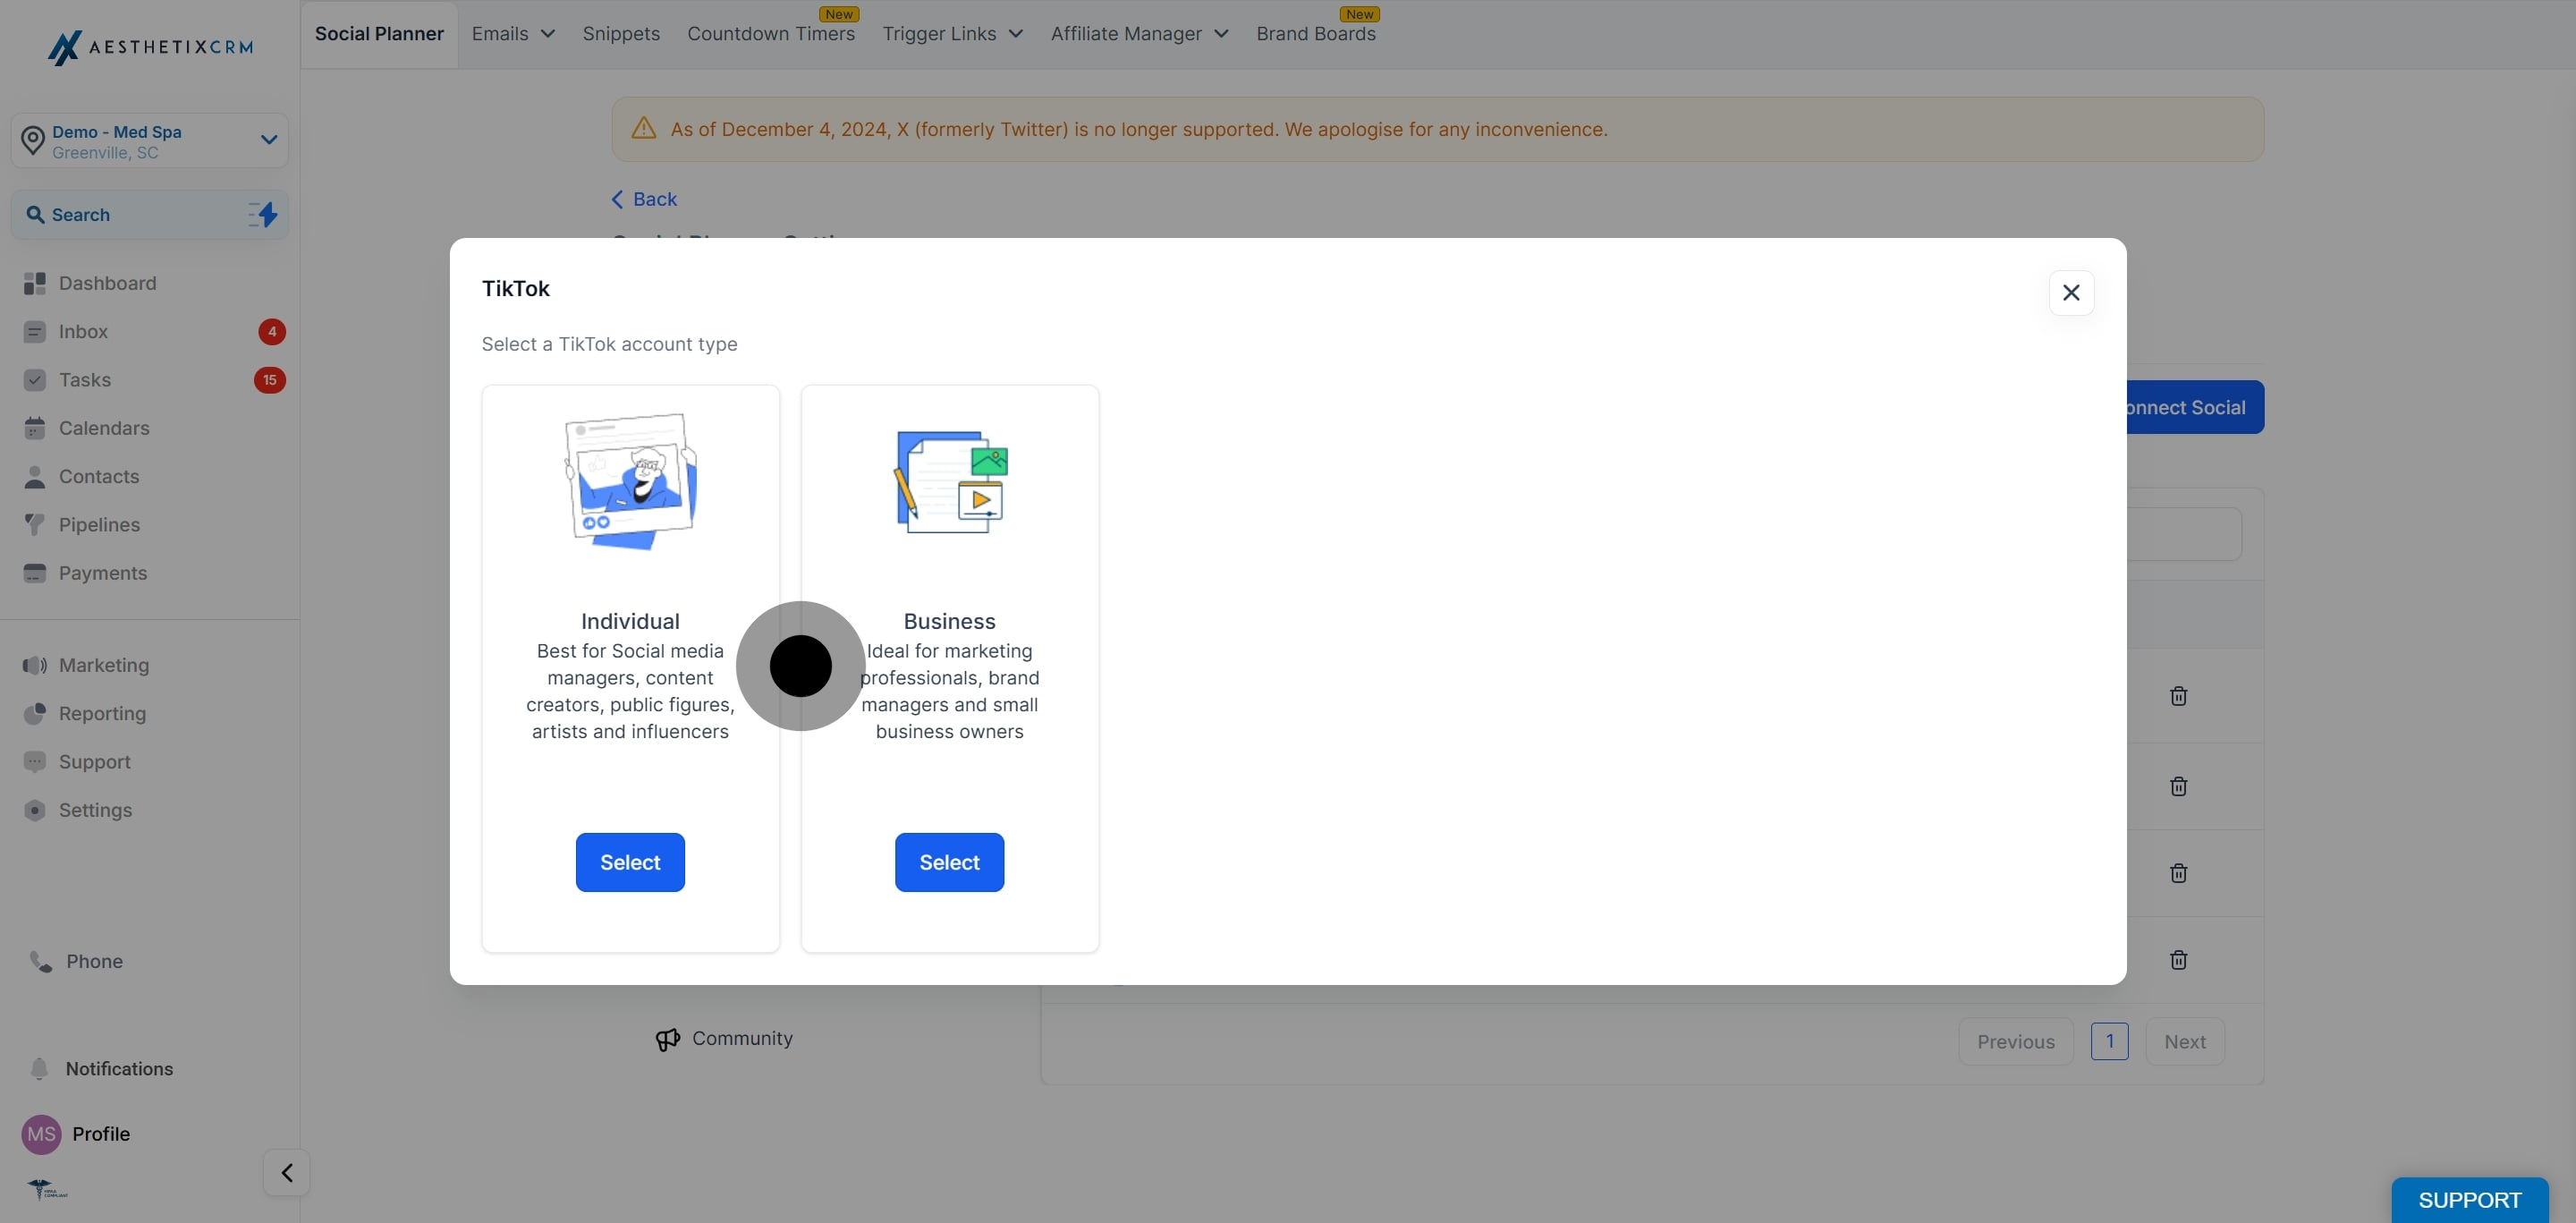Click the Next pagination button
This screenshot has width=2576, height=1223.
2185,1042
